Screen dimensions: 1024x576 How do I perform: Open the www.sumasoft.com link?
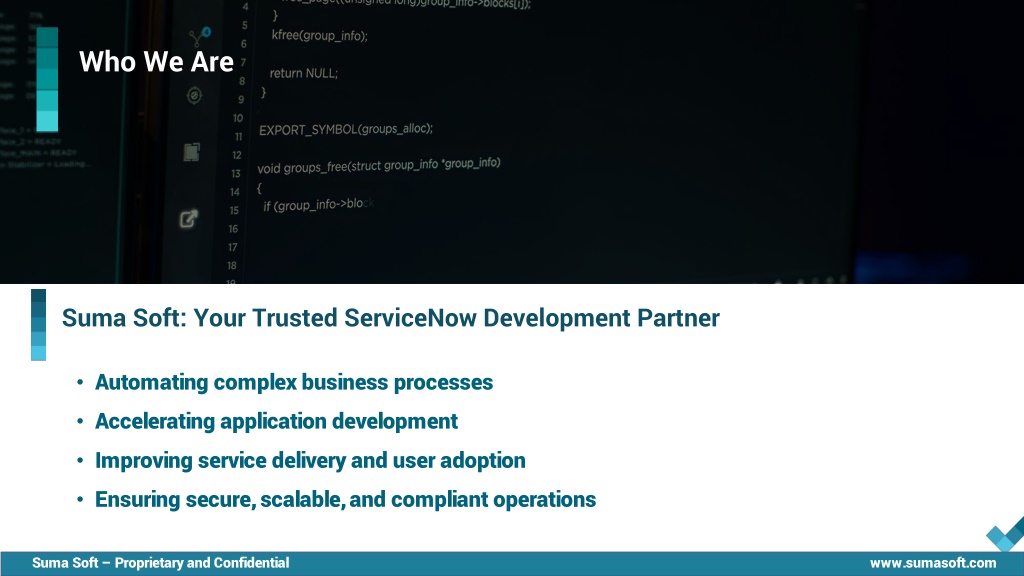[x=932, y=563]
